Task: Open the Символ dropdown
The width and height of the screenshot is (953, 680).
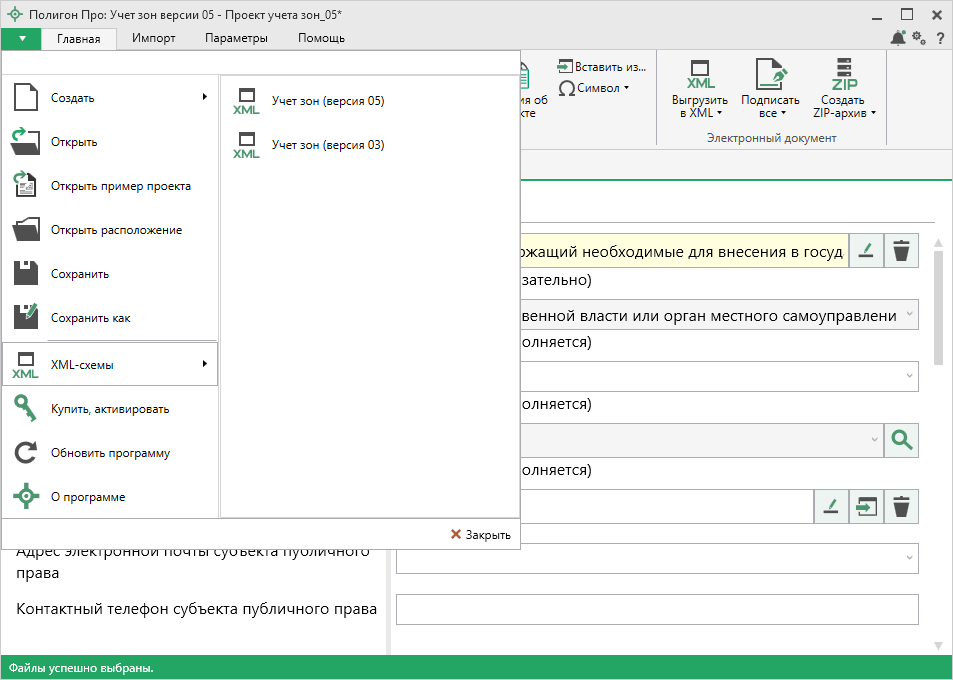Action: [595, 88]
